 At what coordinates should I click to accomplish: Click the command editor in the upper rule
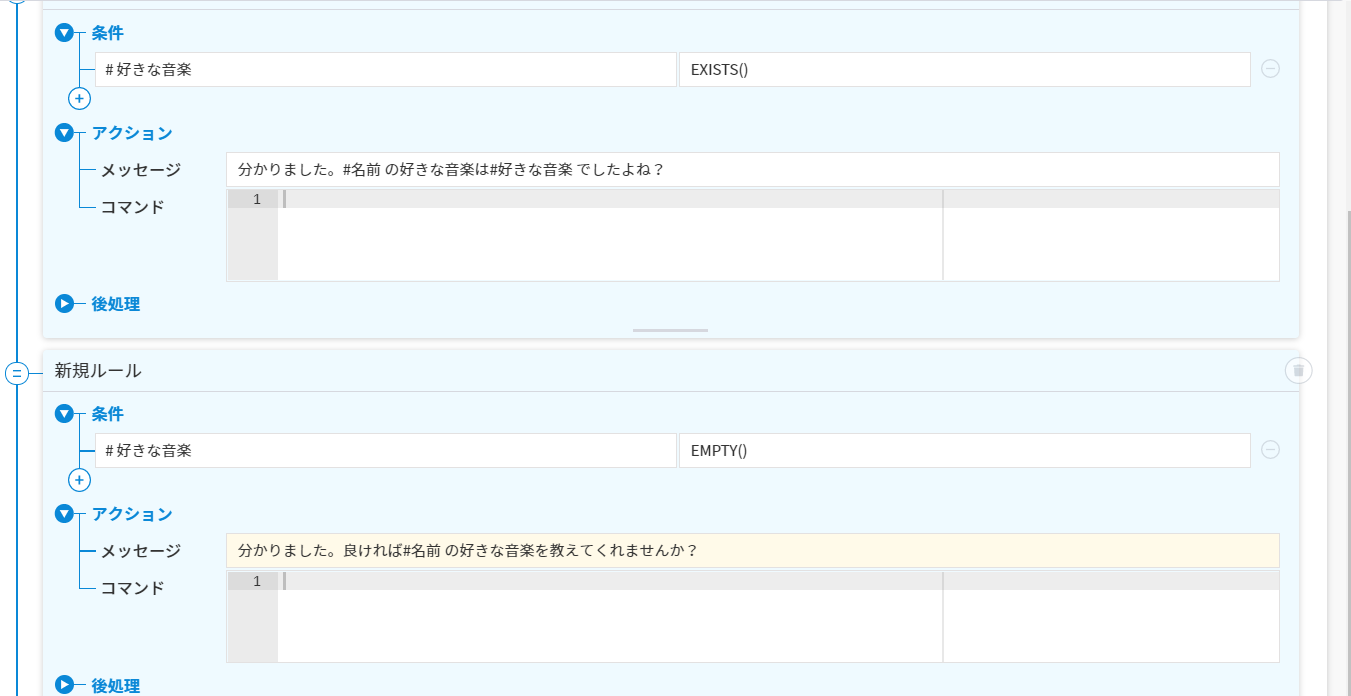click(753, 236)
